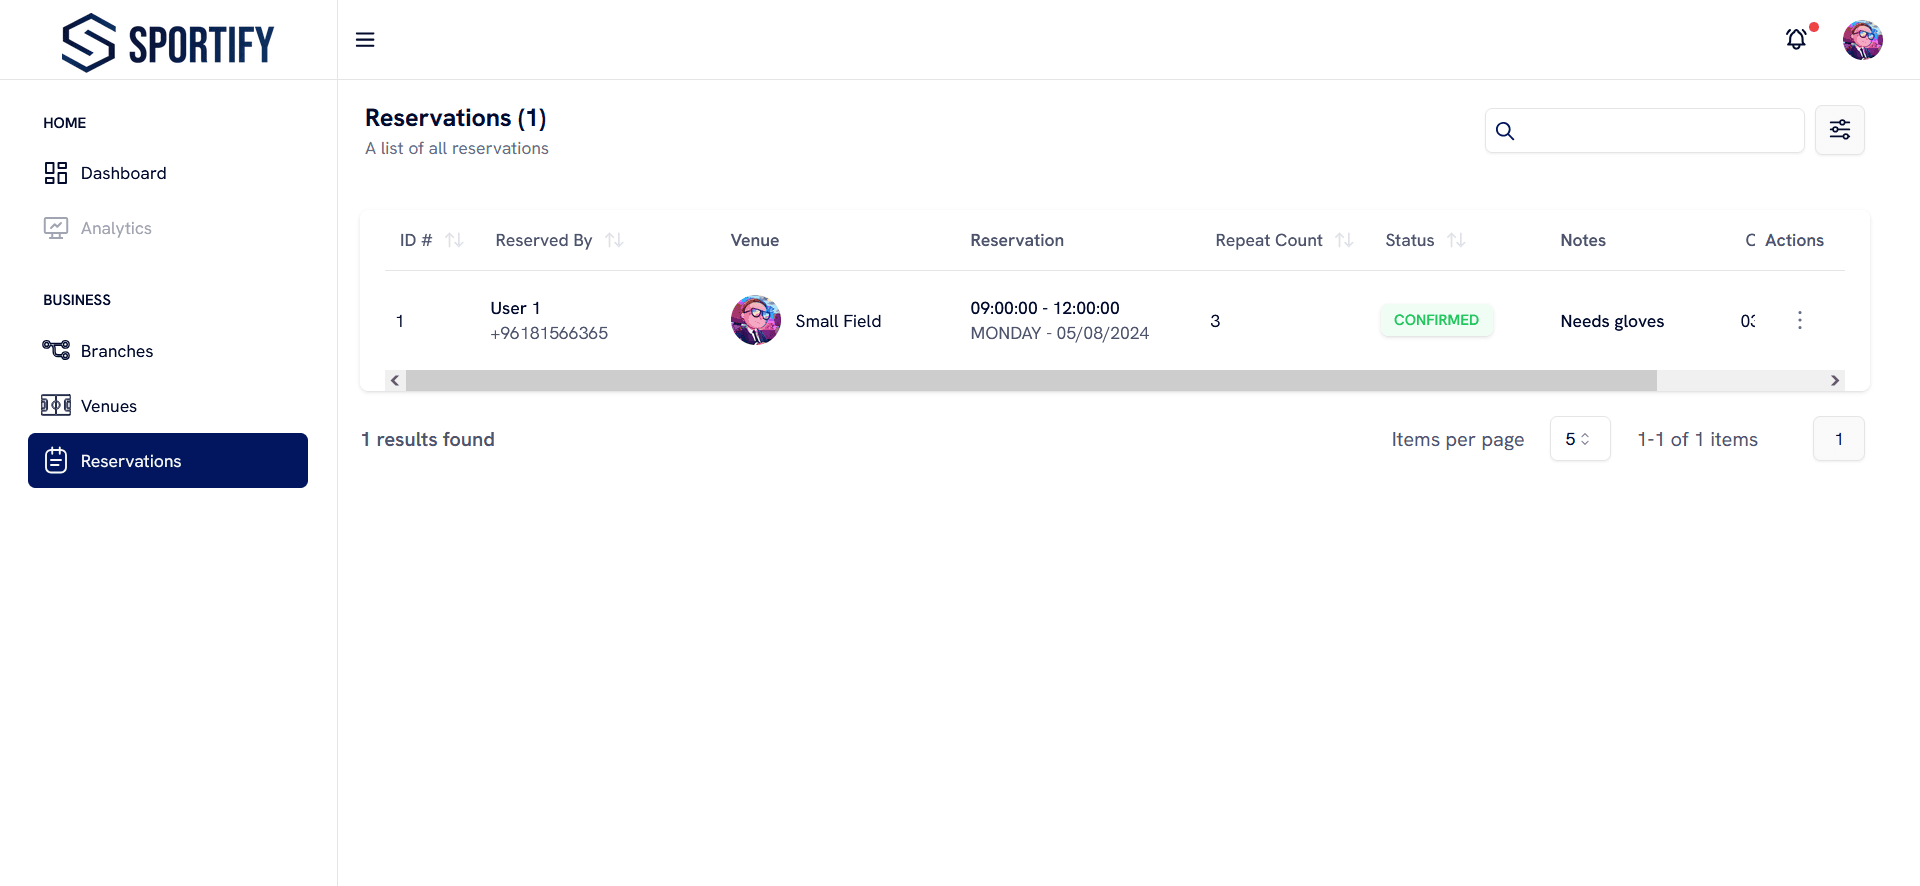Image resolution: width=1920 pixels, height=886 pixels.
Task: Open the notifications bell
Action: 1796,40
